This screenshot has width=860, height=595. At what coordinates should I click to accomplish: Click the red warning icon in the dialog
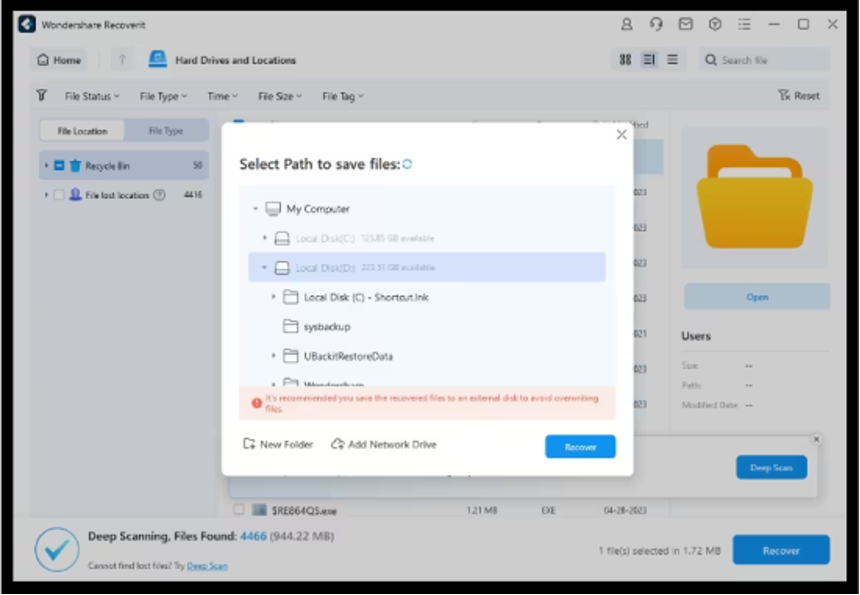256,403
